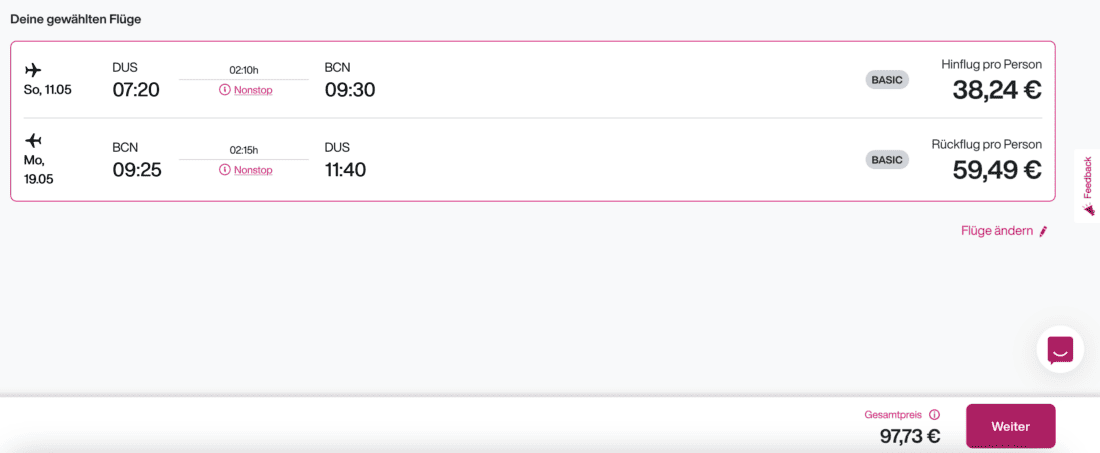Click the Feedback tab megaphone icon
The height and width of the screenshot is (453, 1100).
click(x=1088, y=210)
